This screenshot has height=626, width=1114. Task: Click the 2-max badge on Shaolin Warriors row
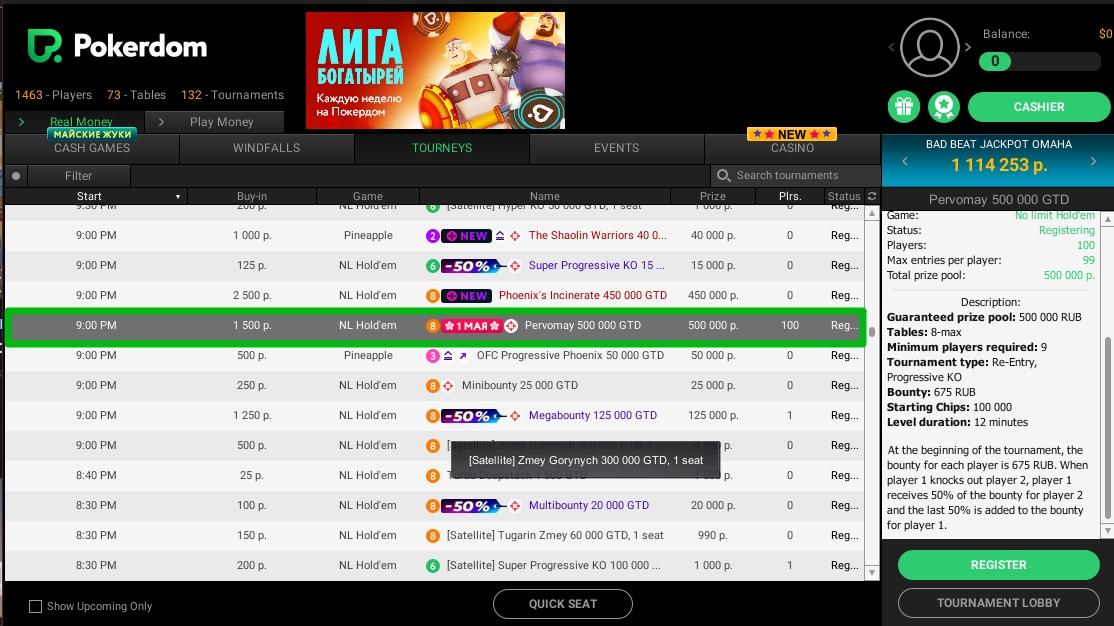click(432, 236)
